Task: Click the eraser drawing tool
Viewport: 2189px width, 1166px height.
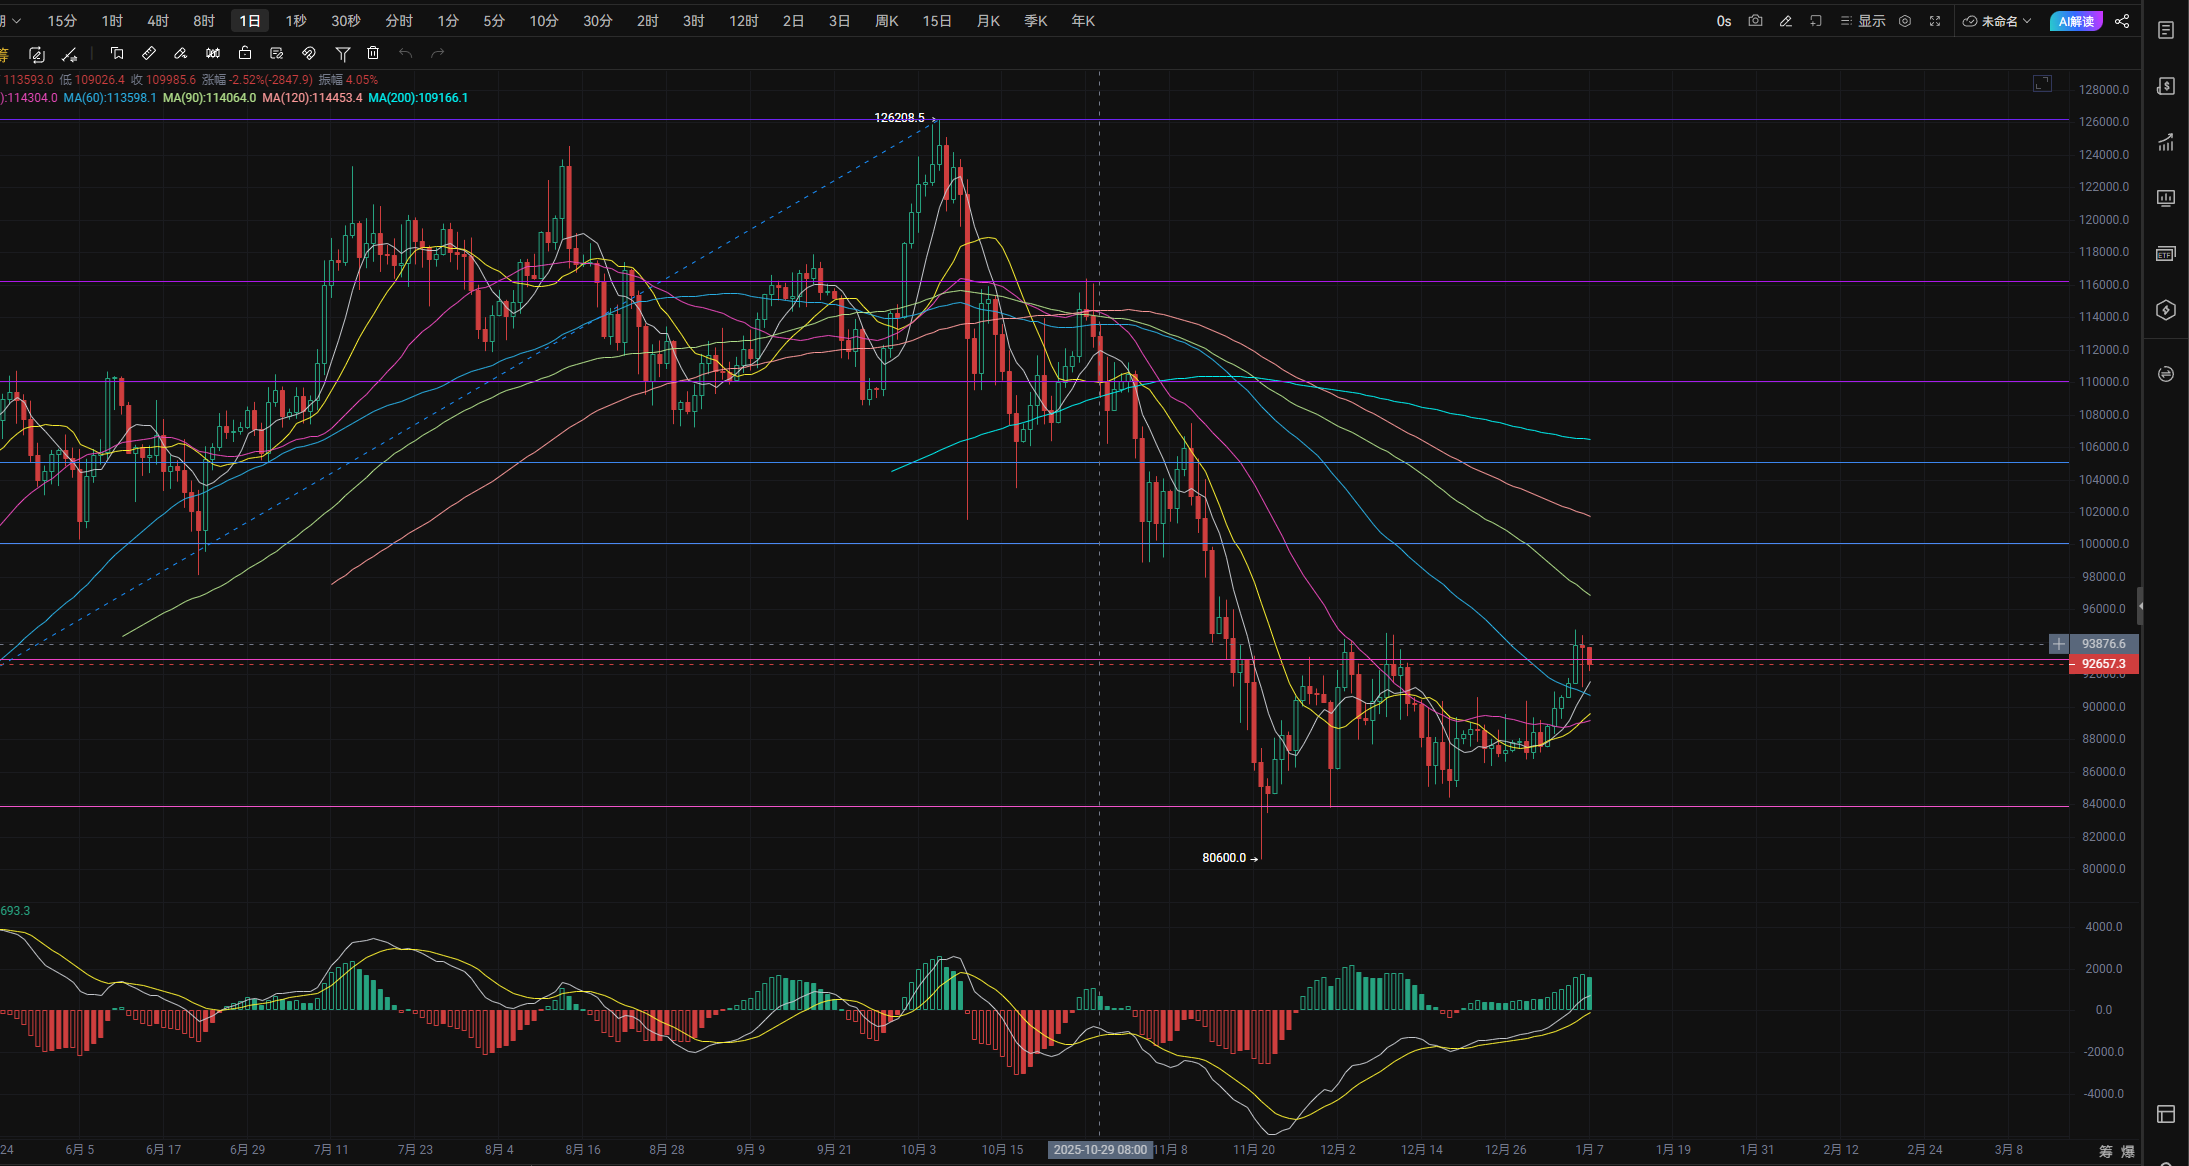Action: click(x=181, y=53)
